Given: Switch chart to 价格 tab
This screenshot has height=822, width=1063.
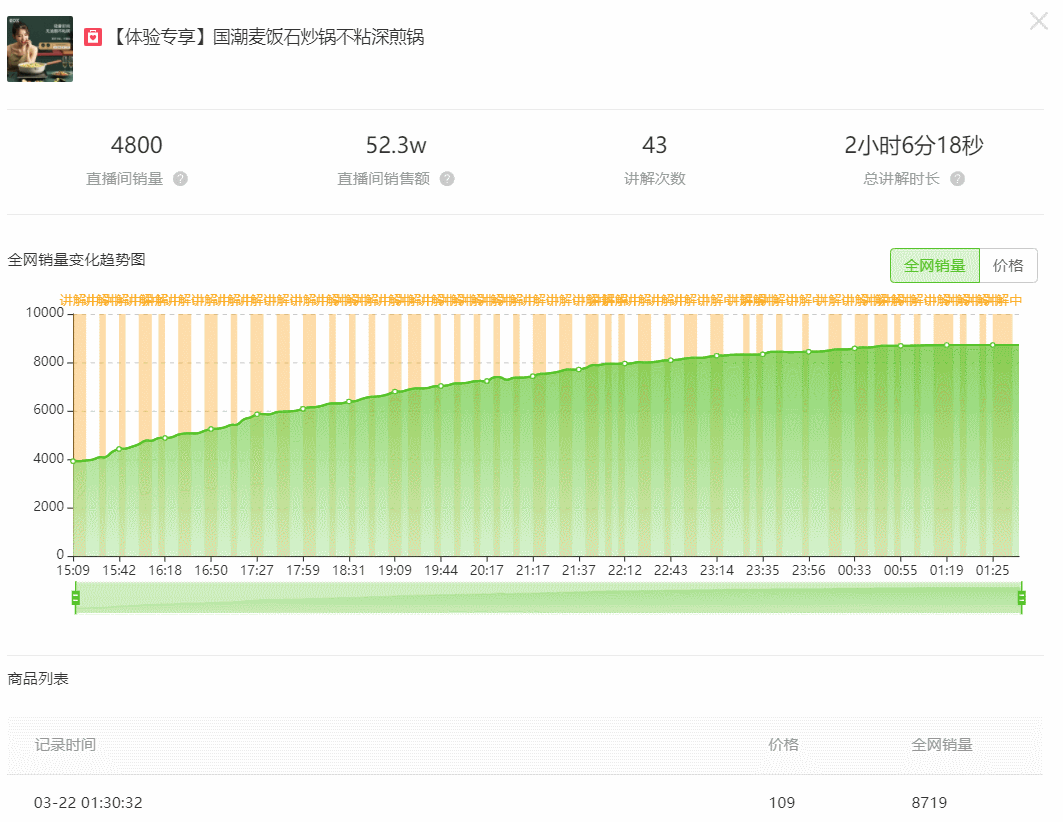Looking at the screenshot, I should 1008,266.
